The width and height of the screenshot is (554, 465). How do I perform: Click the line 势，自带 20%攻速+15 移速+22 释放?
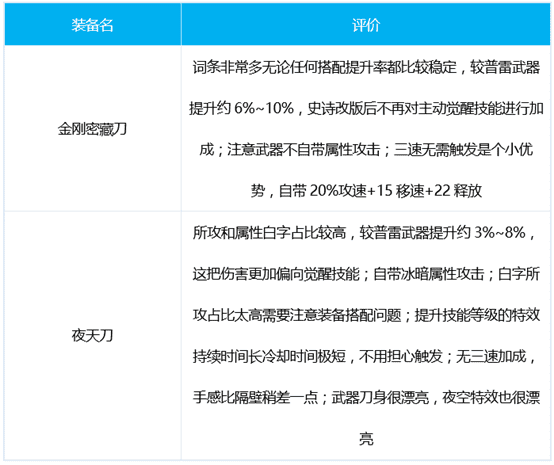366,191
